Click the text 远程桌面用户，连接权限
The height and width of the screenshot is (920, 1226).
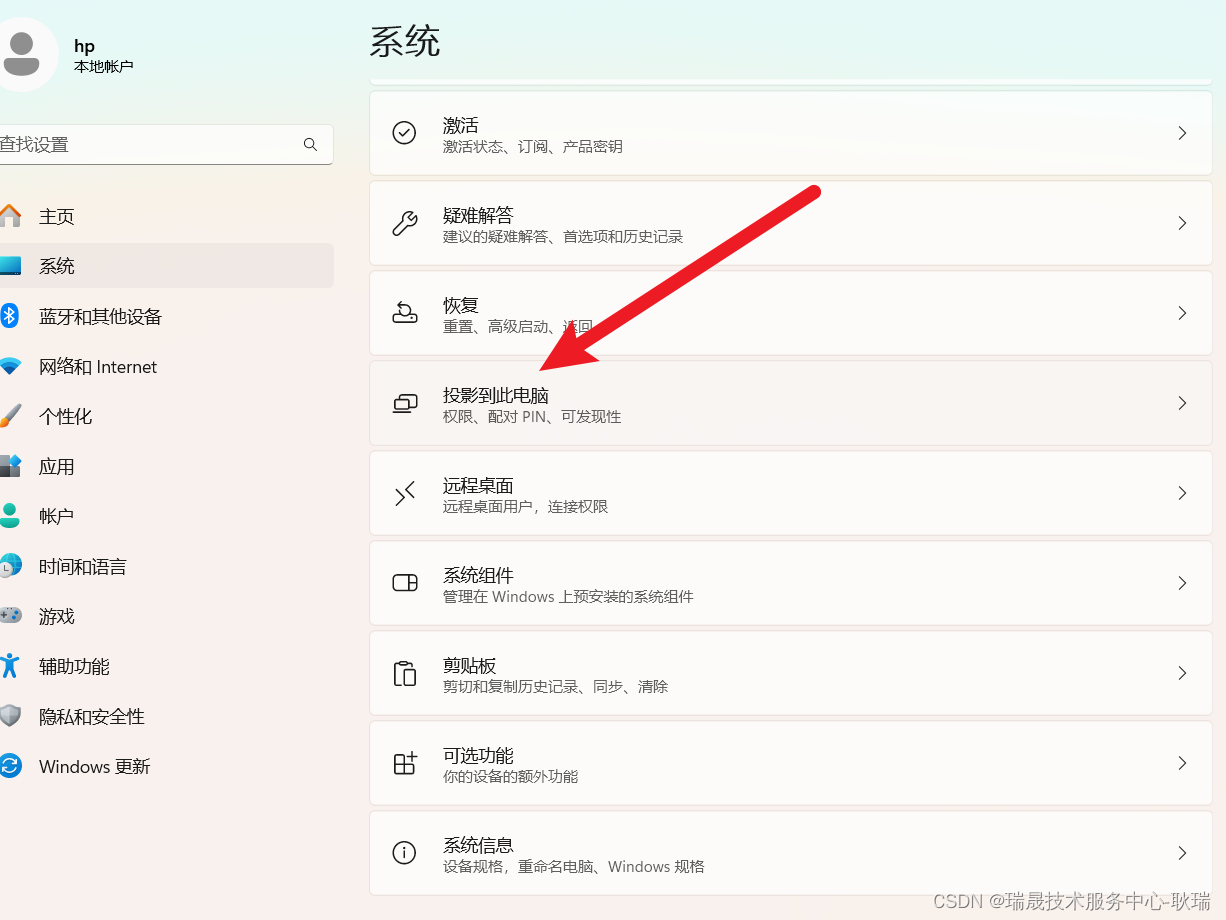tap(525, 507)
